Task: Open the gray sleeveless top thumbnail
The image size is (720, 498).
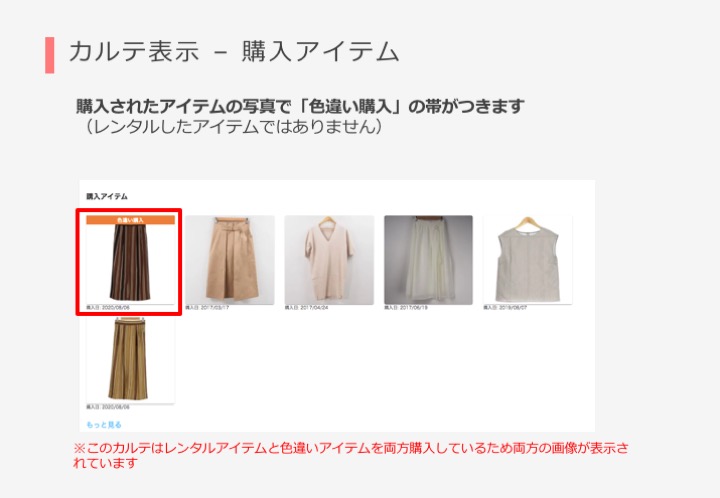Action: (528, 260)
